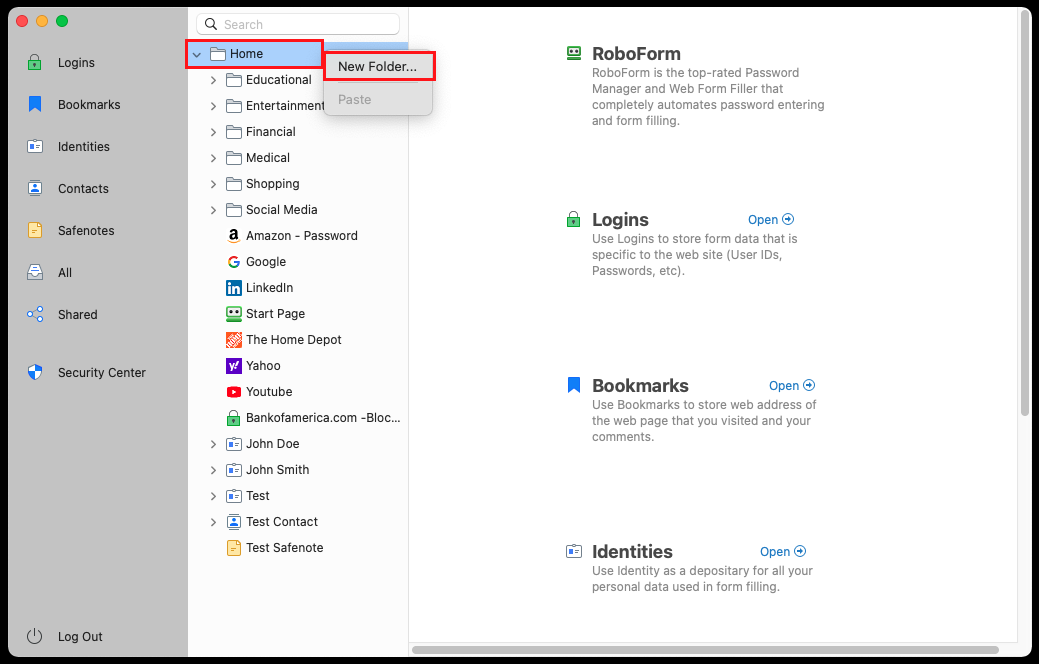Click the contact icon next to Test Contact
The image size is (1039, 664).
point(233,522)
